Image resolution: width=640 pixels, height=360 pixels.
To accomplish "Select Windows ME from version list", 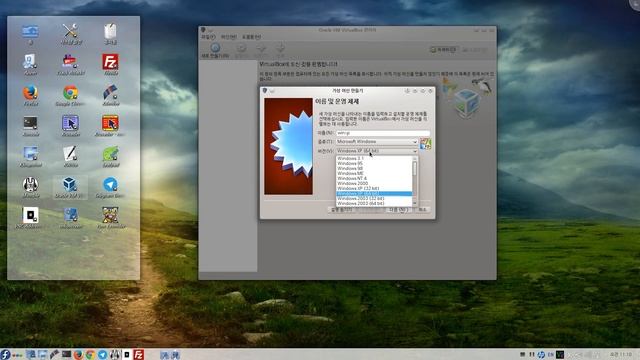I will (x=374, y=173).
